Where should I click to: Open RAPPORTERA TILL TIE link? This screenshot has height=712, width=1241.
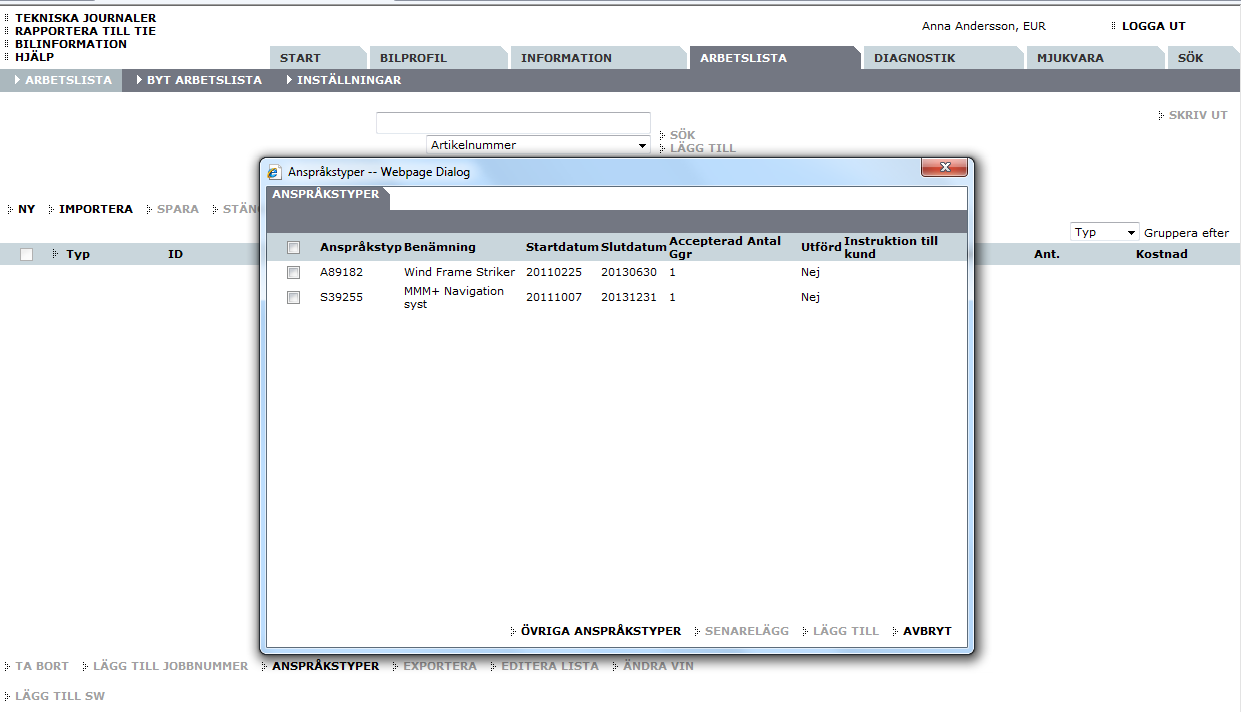click(85, 31)
